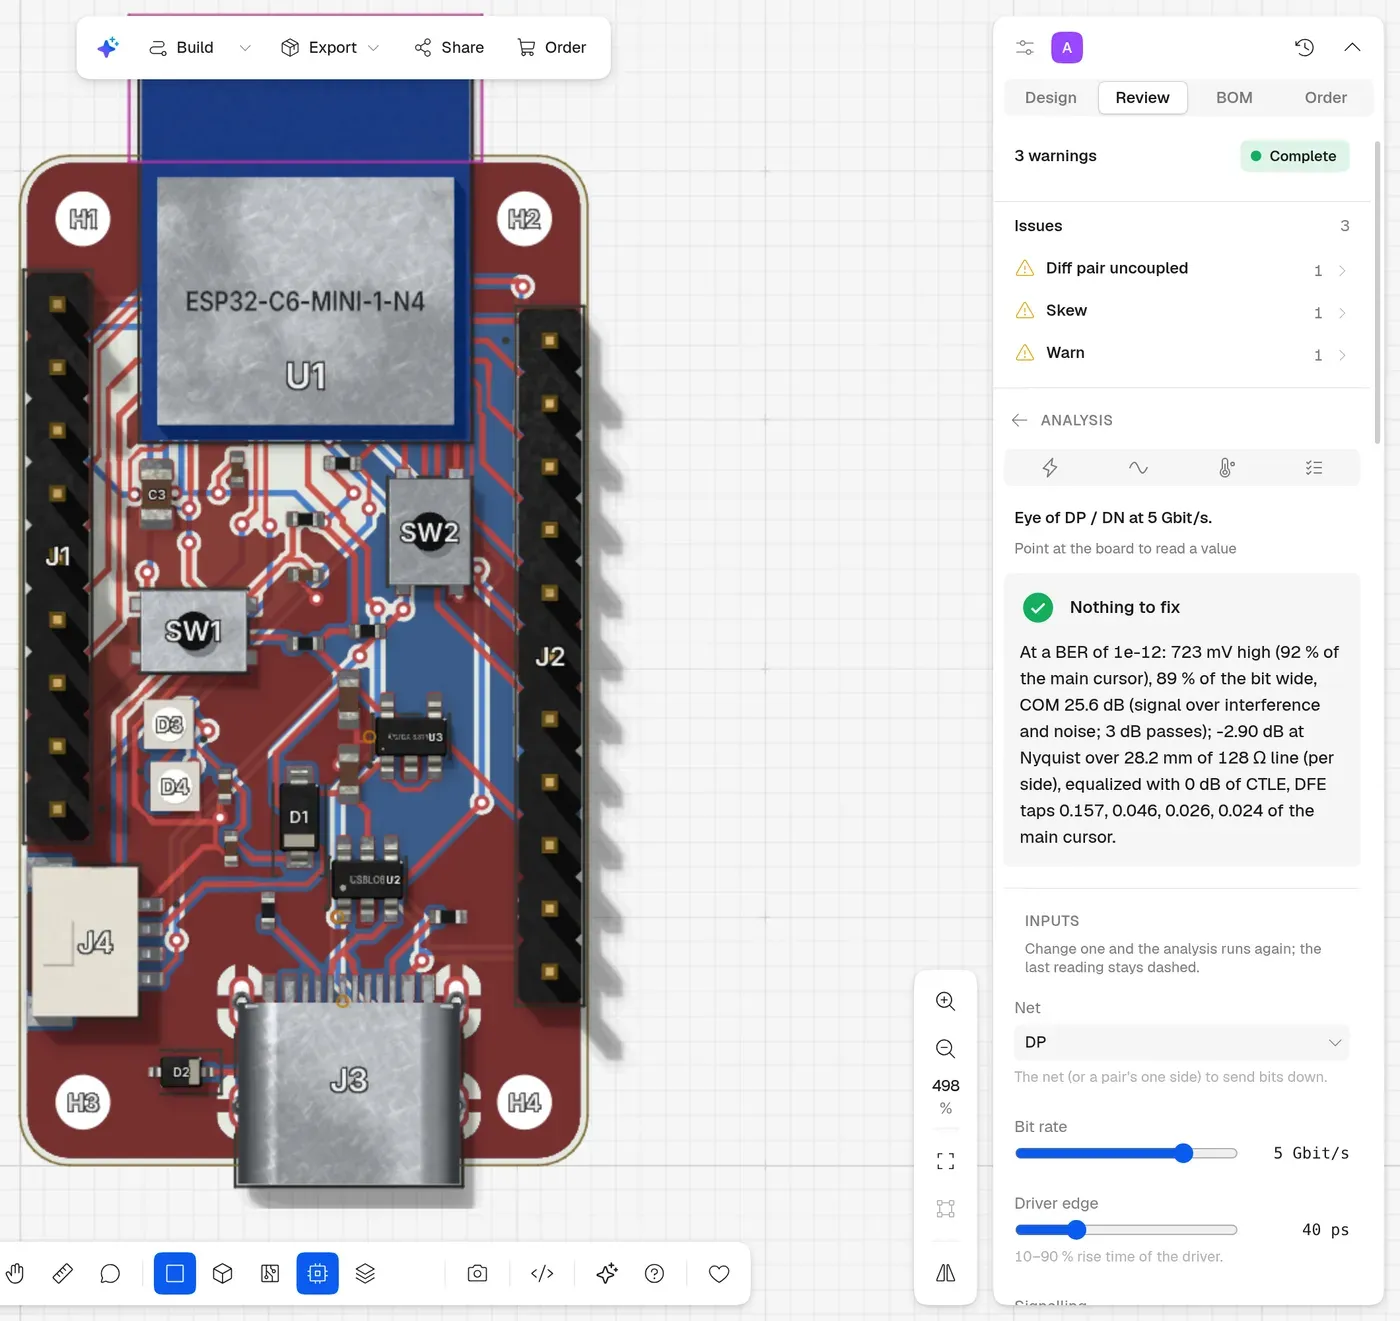Viewport: 1400px width, 1321px height.
Task: Click the Complete status badge
Action: 1294,156
